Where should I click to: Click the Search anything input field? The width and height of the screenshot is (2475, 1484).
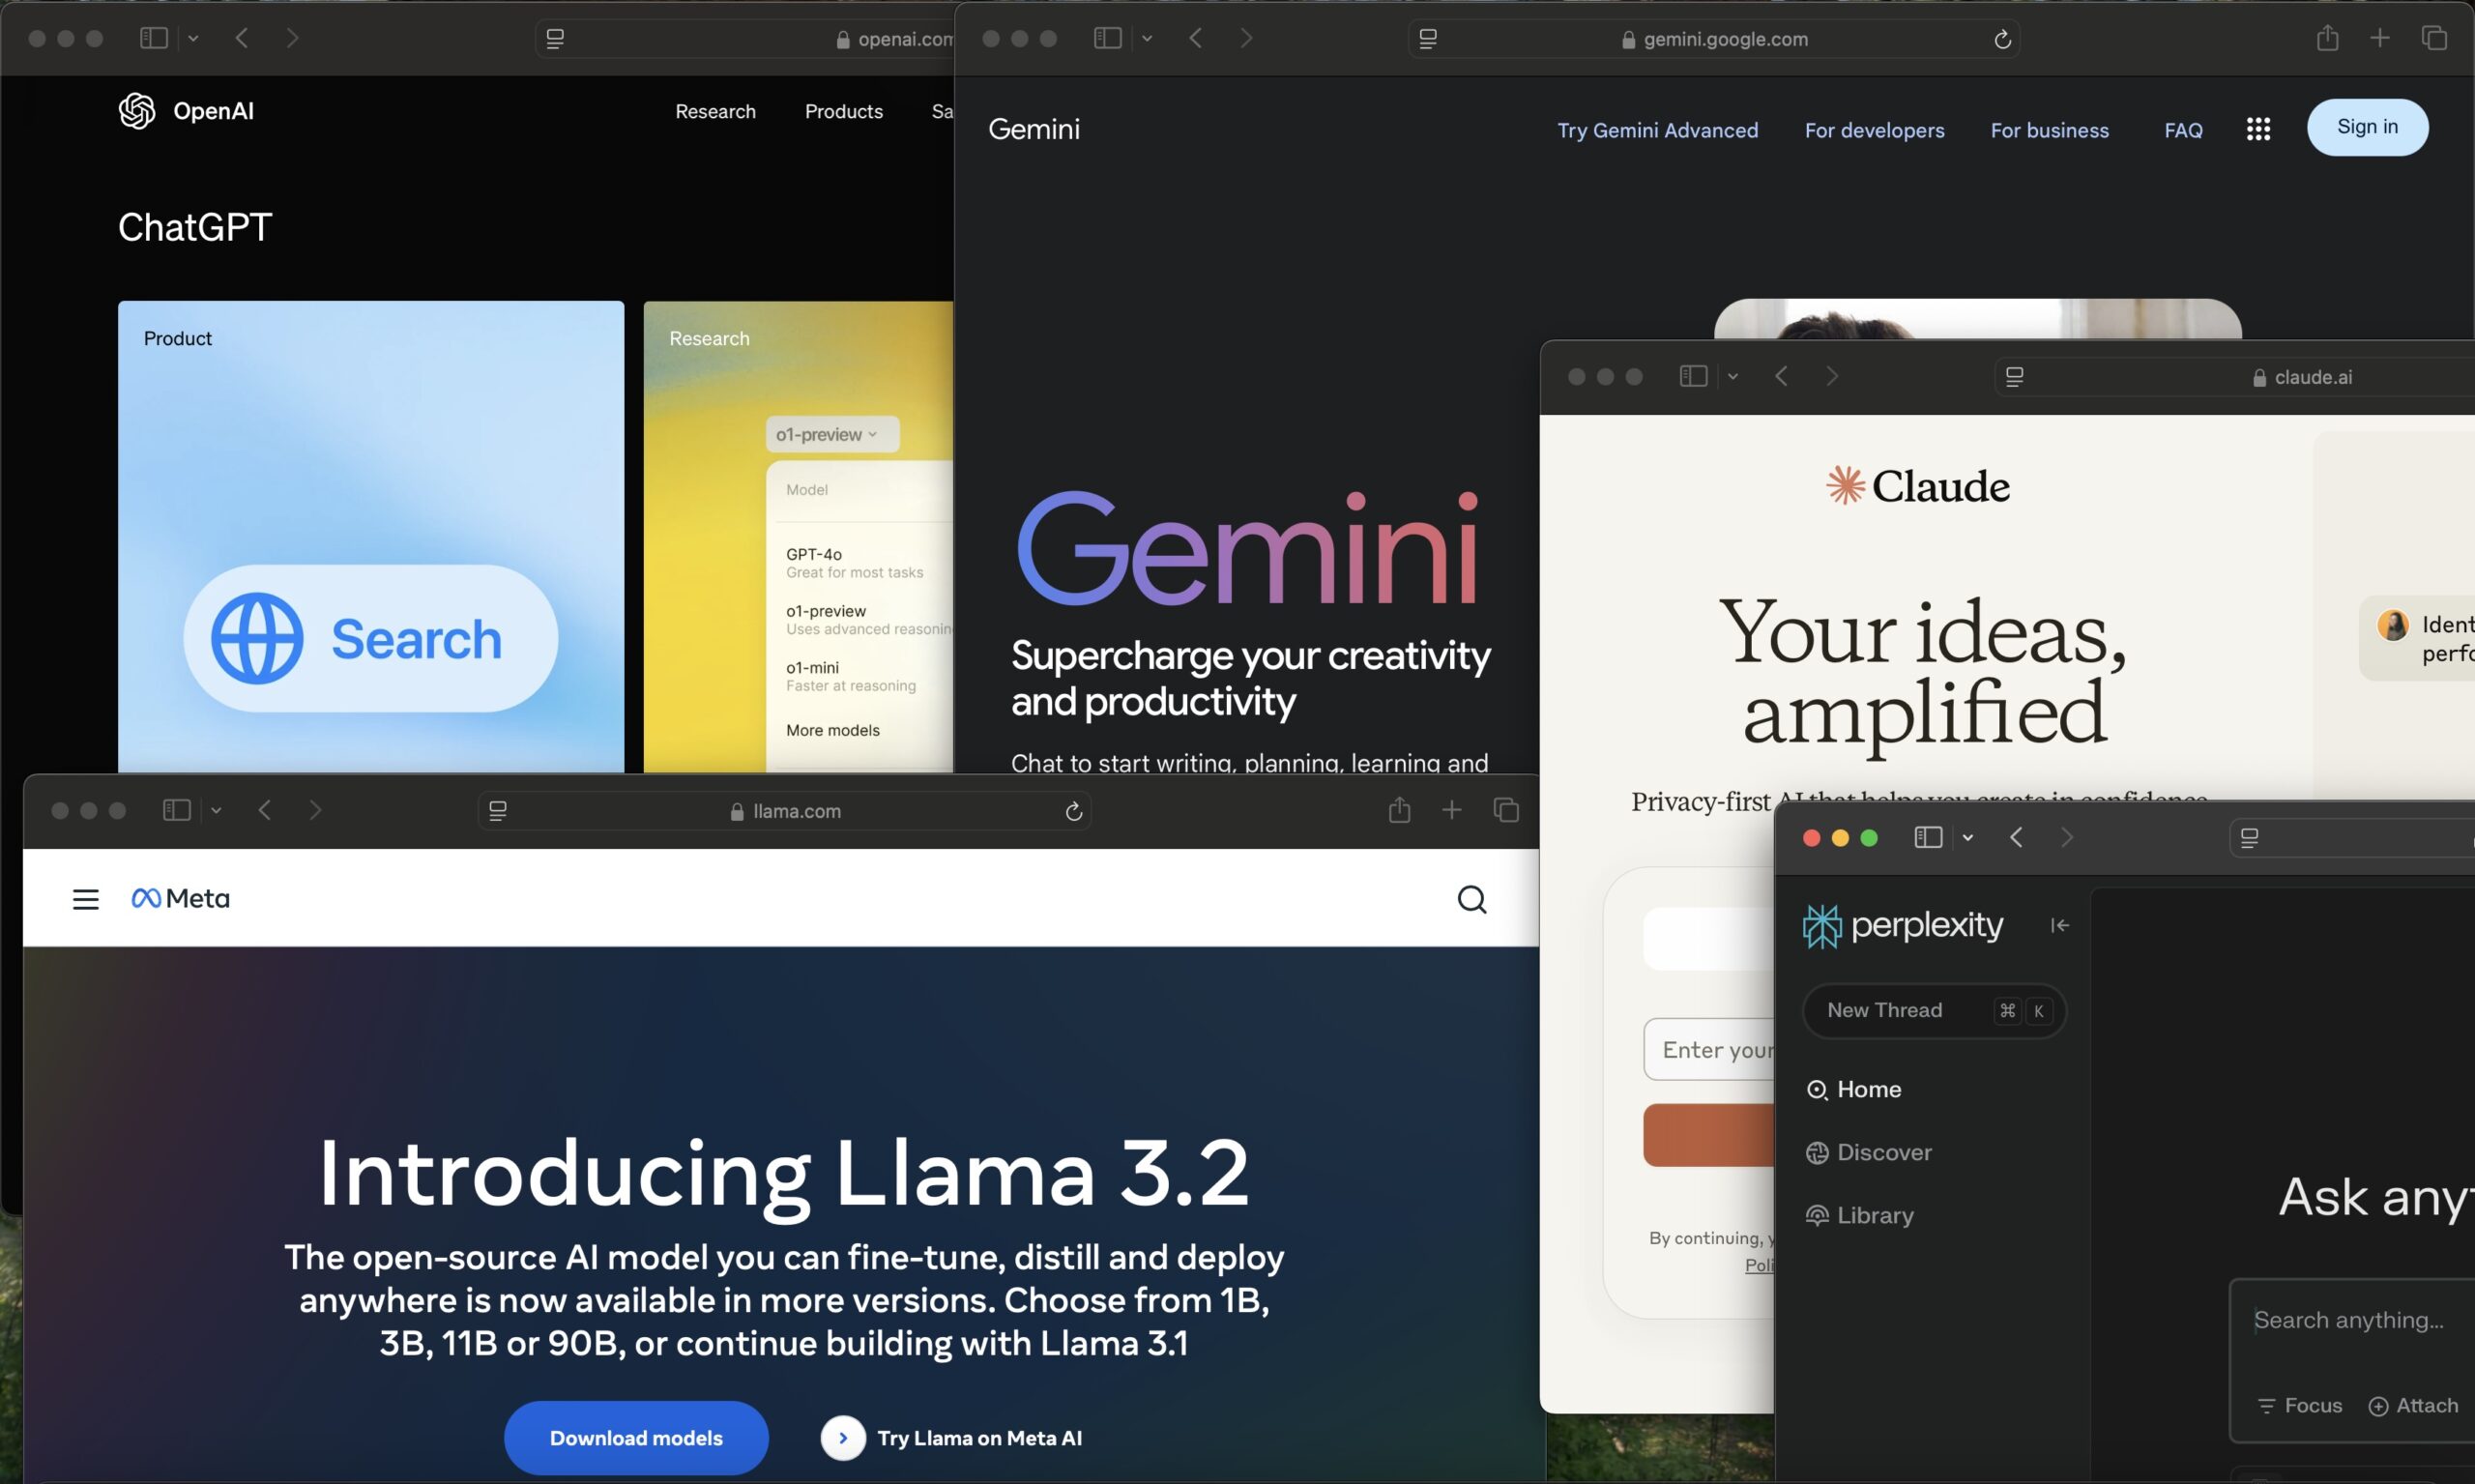click(x=2352, y=1320)
